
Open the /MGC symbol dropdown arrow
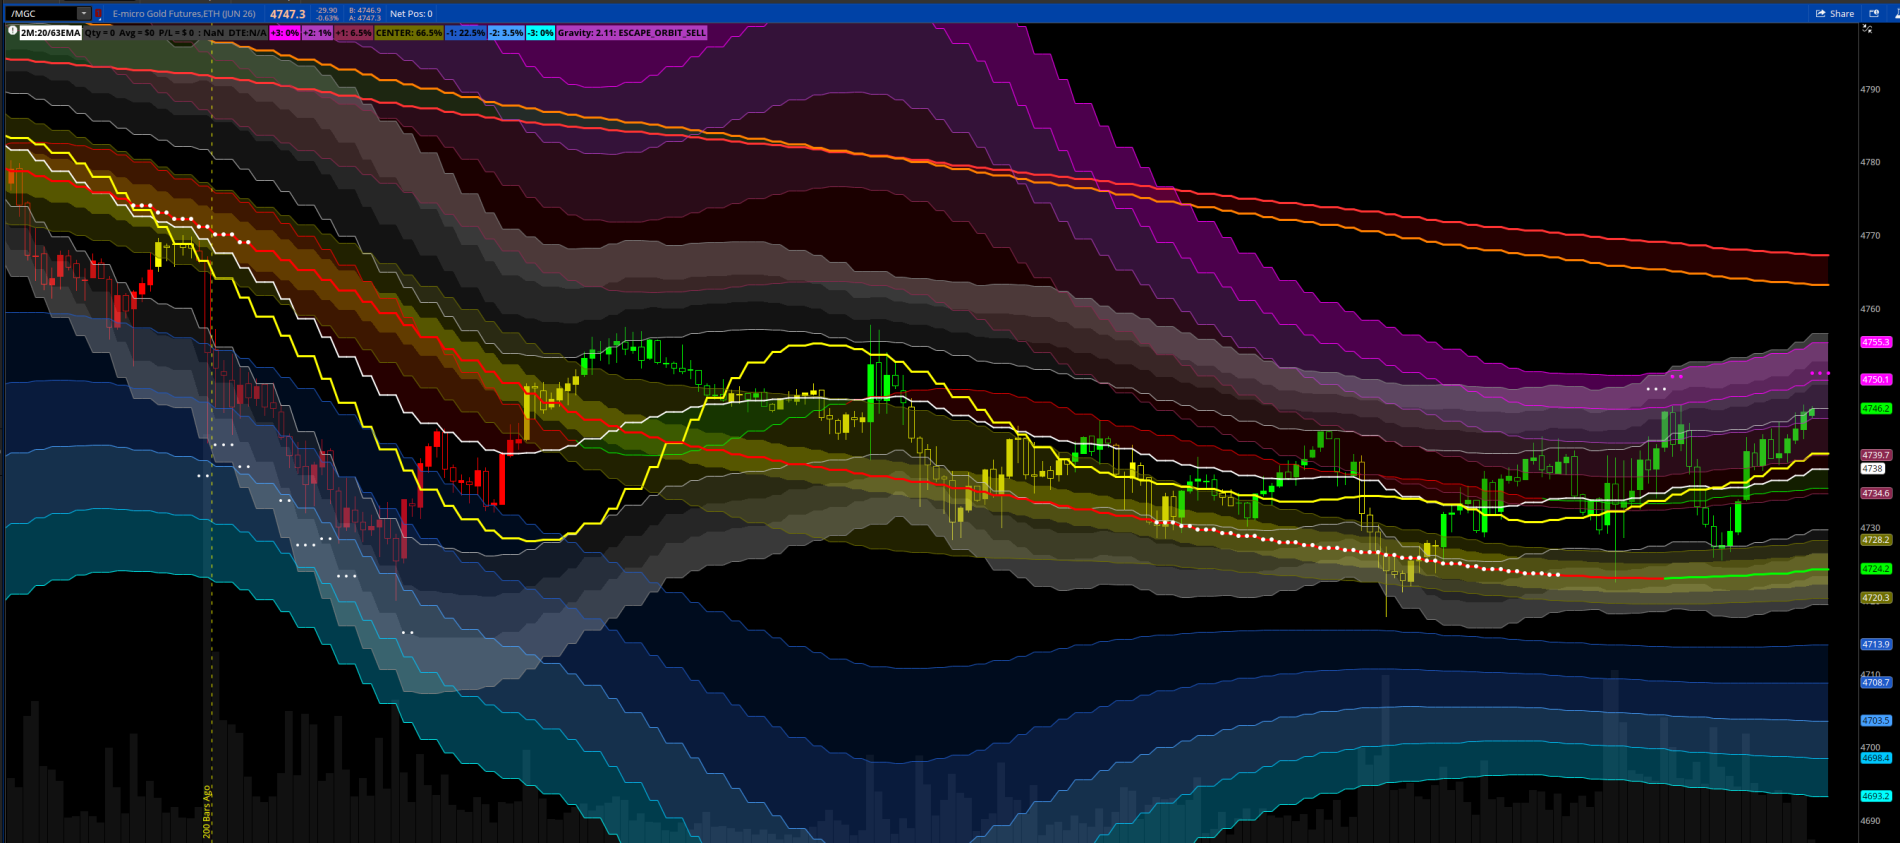84,14
